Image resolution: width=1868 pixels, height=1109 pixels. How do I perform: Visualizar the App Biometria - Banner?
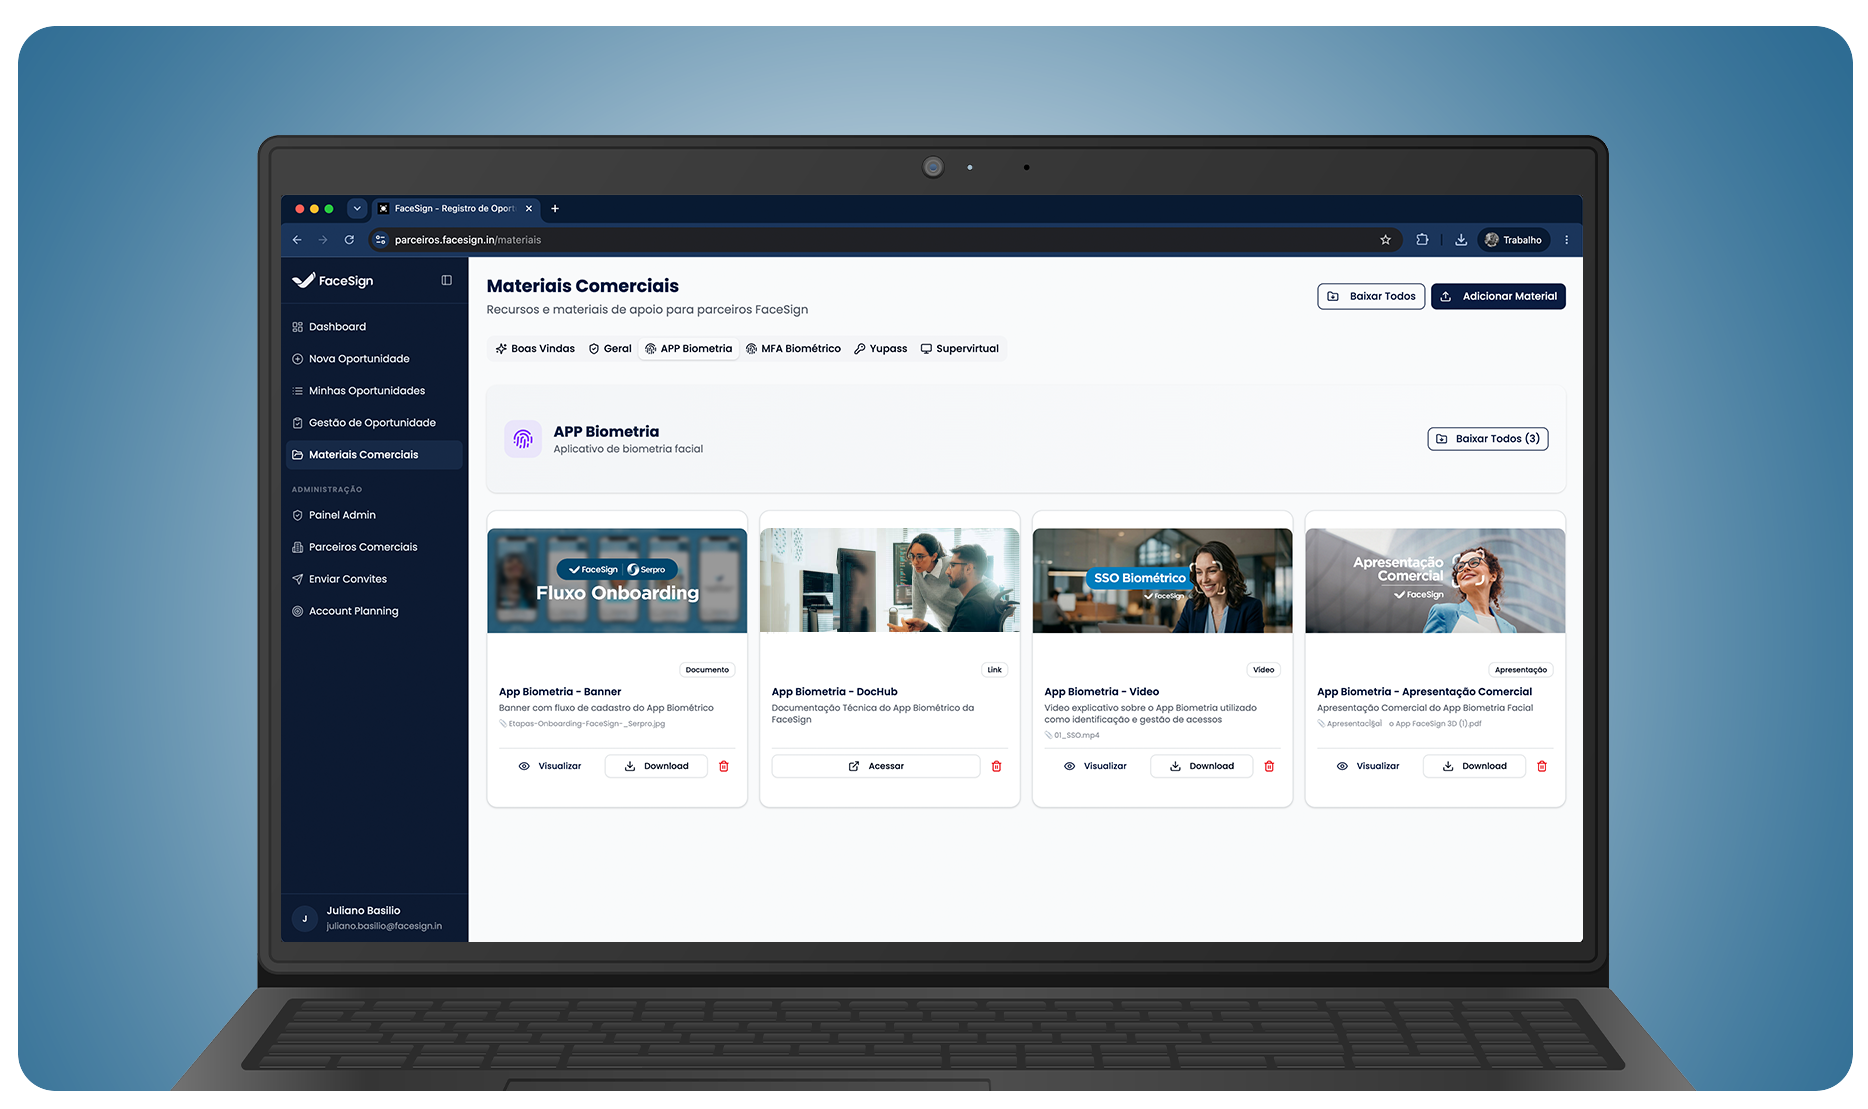pos(550,766)
